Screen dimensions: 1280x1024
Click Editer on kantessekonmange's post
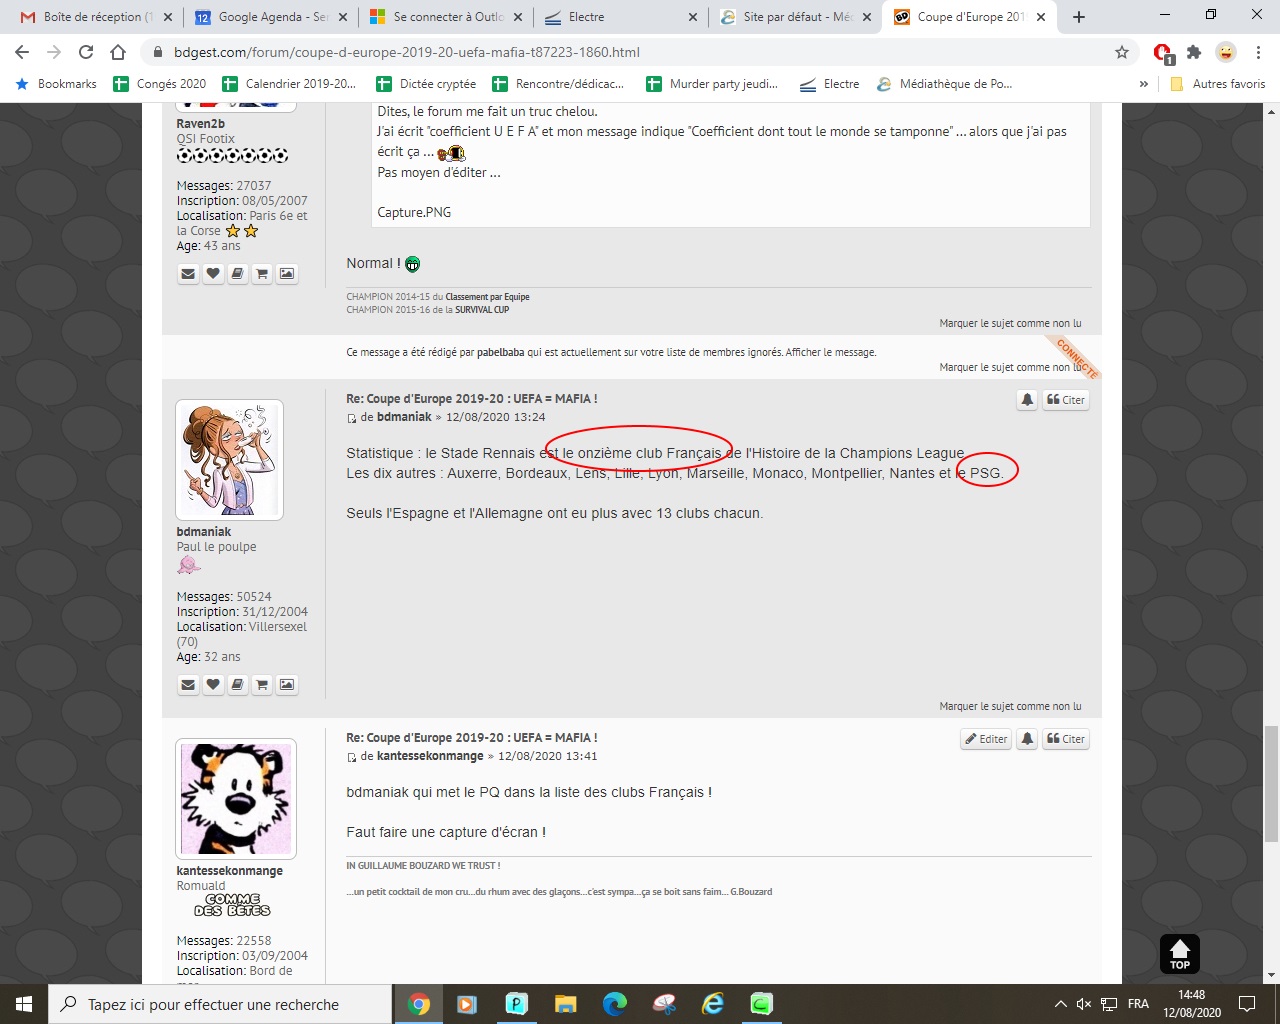[986, 739]
